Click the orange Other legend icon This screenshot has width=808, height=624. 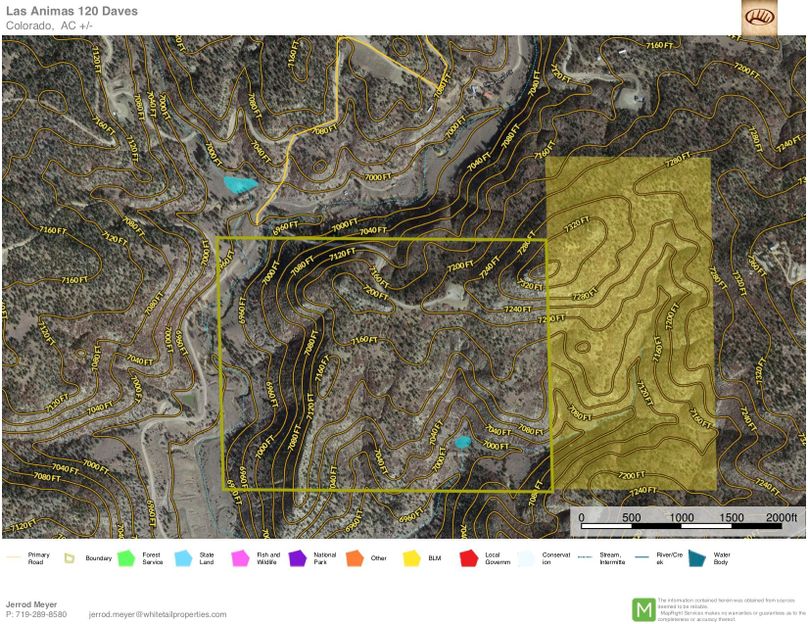point(354,558)
